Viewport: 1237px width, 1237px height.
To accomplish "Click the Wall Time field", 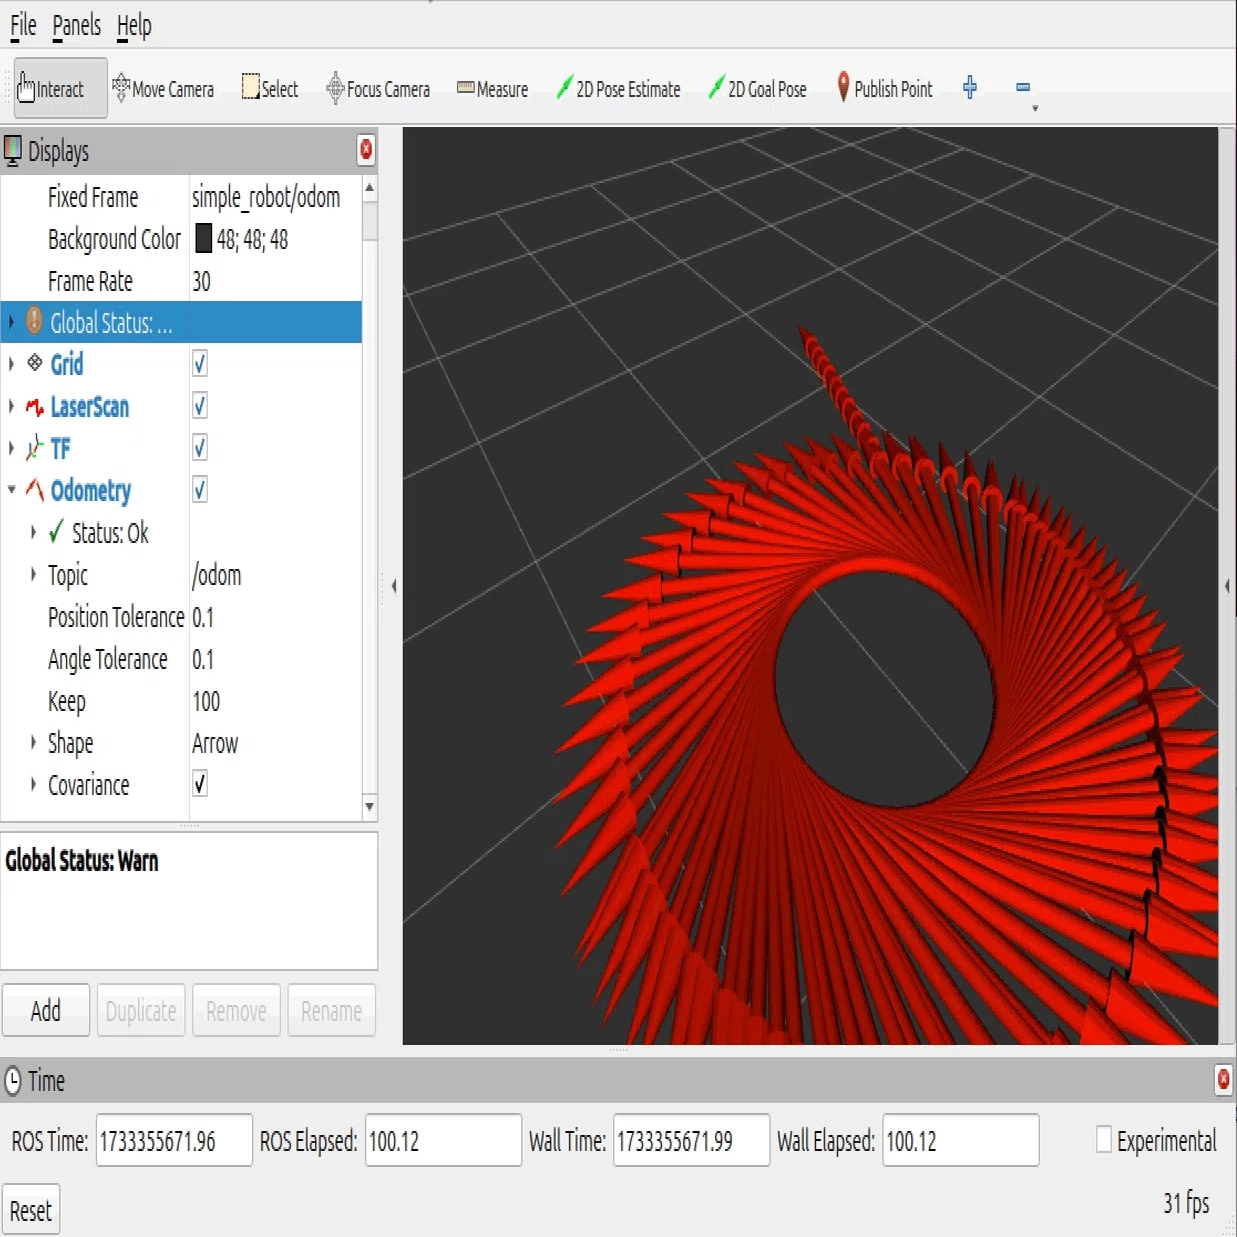I will 691,1140.
